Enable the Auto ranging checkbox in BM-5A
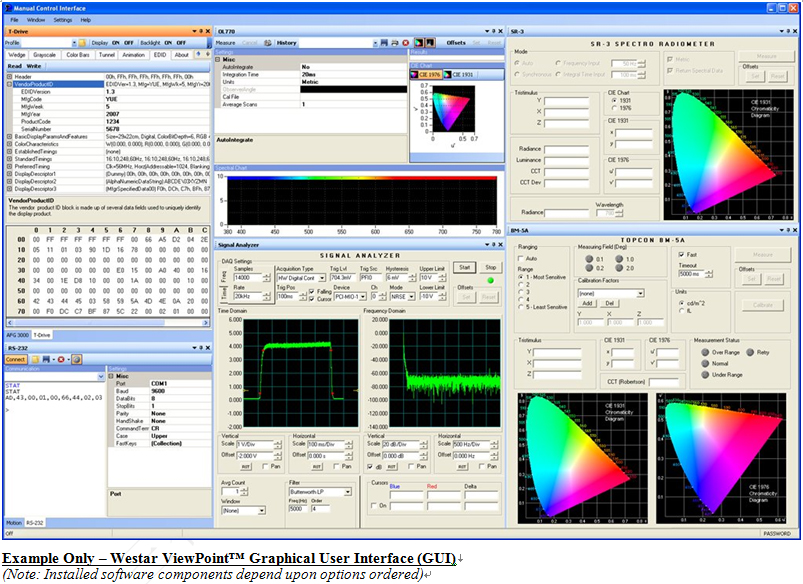 click(x=521, y=259)
